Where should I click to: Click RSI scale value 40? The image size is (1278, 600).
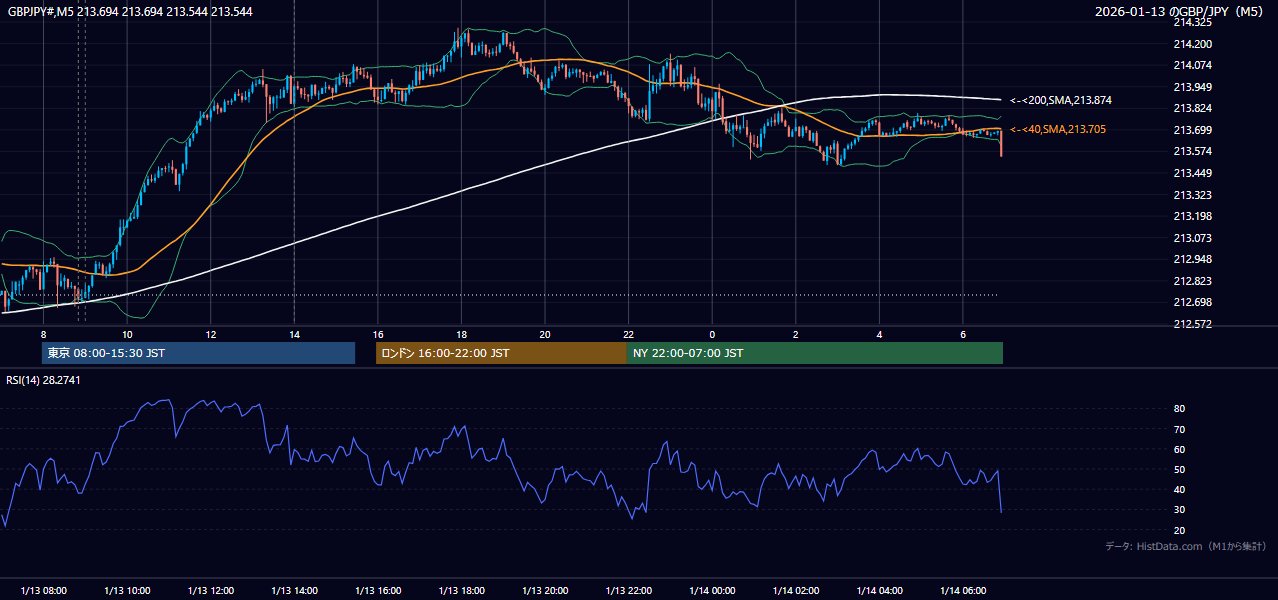[x=1180, y=489]
